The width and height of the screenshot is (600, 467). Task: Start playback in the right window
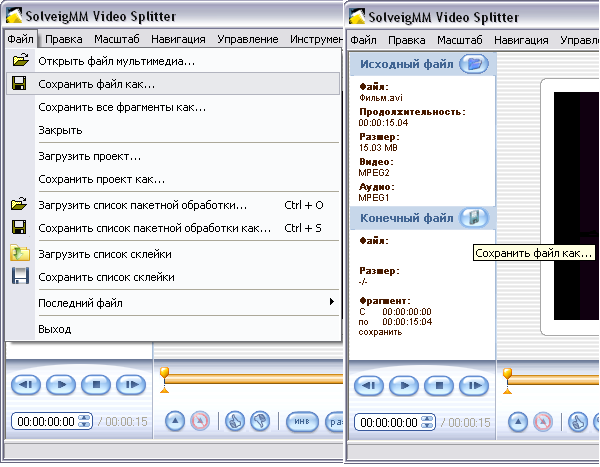(x=404, y=385)
